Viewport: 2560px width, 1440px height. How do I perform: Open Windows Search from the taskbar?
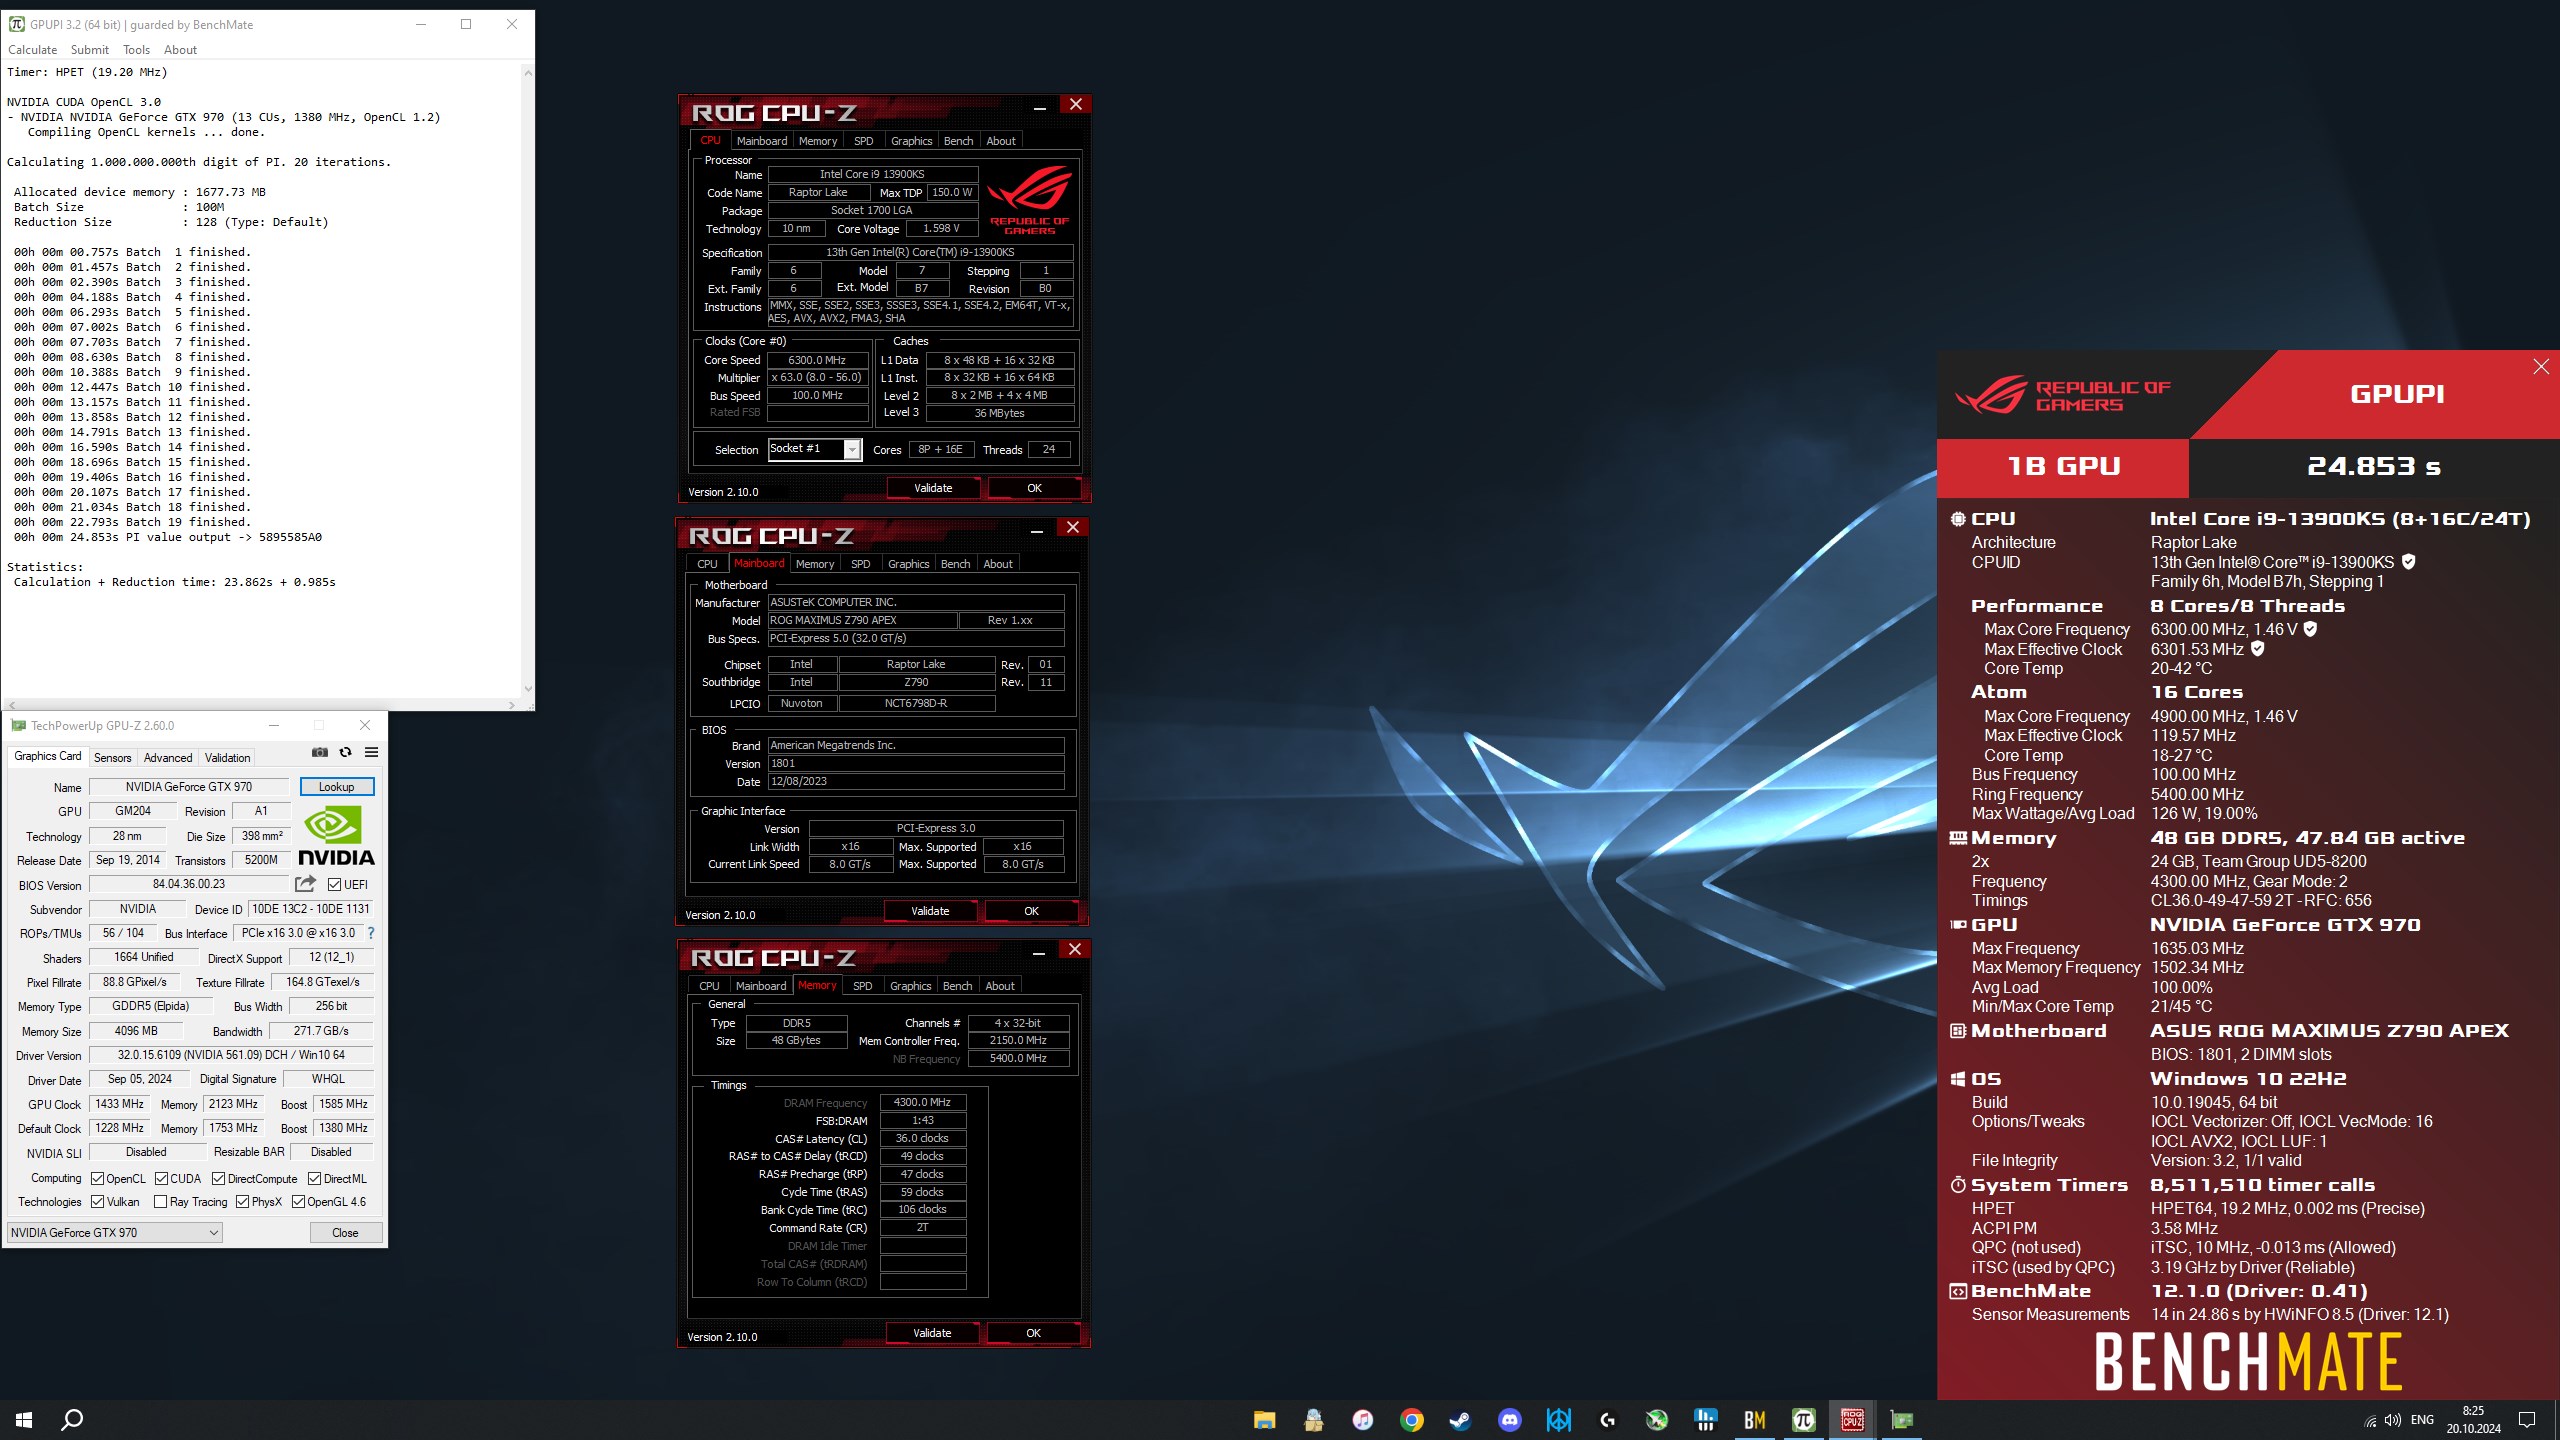click(72, 1419)
